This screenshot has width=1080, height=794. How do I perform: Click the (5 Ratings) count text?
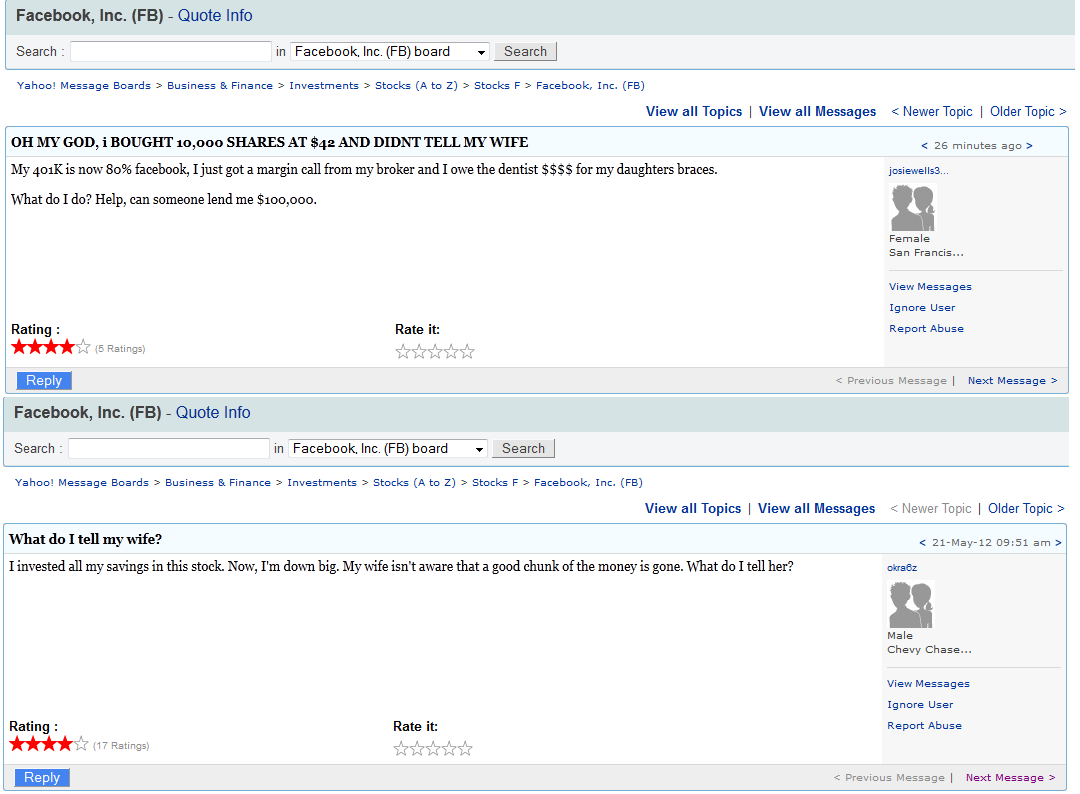[x=120, y=349]
